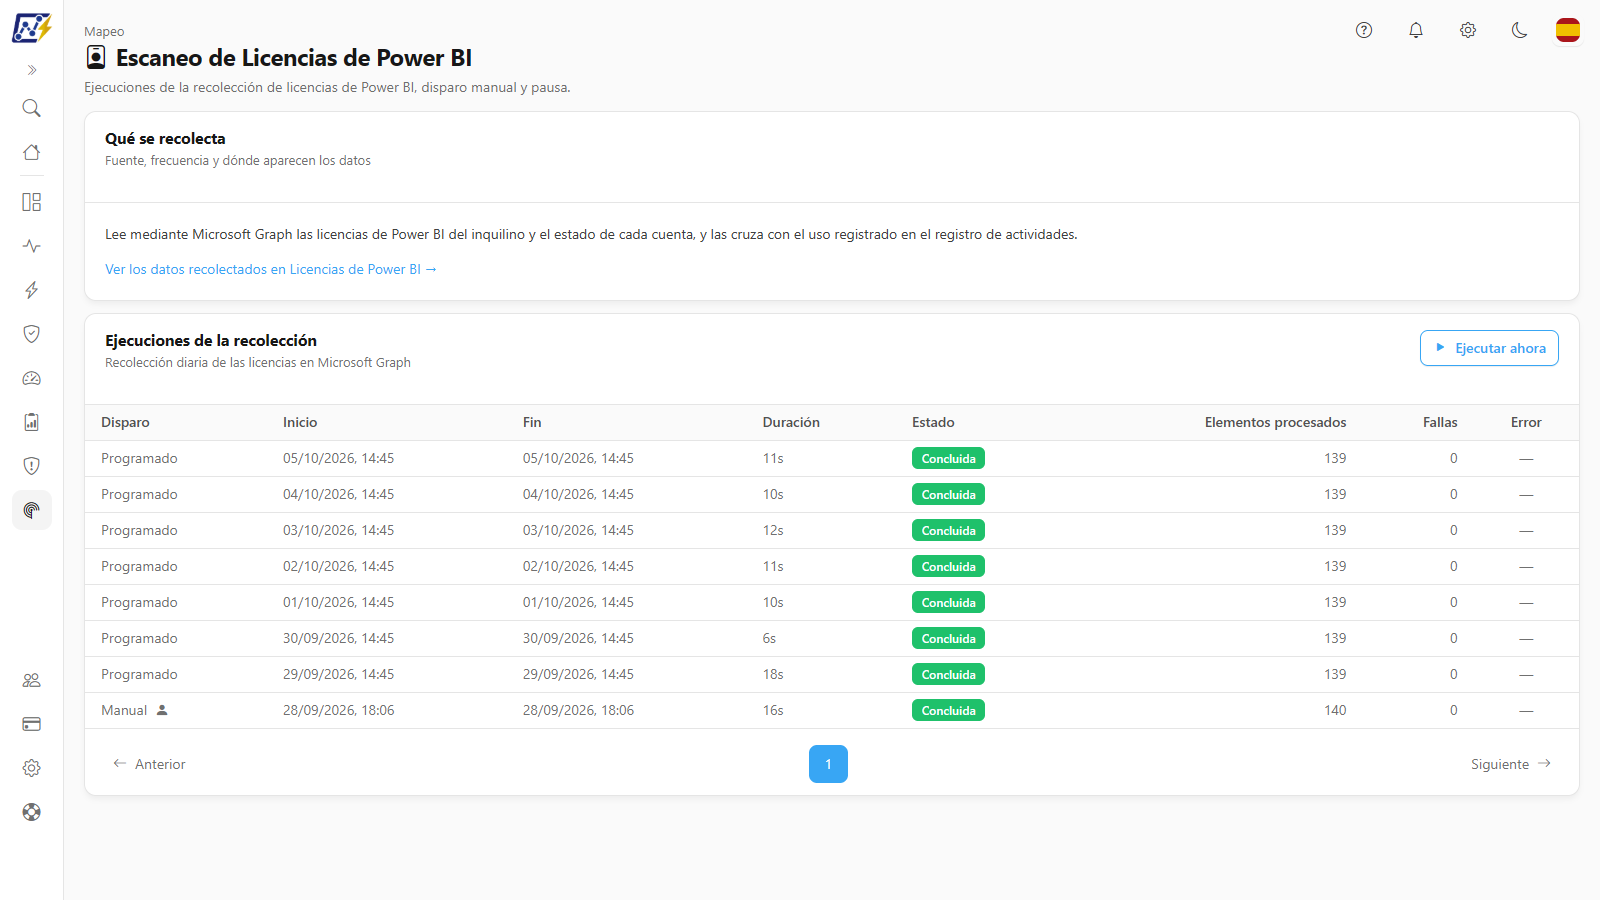
Task: Open the top-right settings gear
Action: [1468, 30]
